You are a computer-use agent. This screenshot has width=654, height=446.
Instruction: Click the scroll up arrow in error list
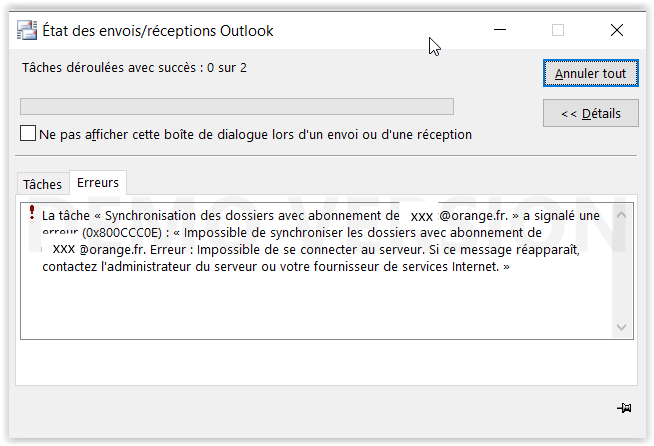click(623, 215)
